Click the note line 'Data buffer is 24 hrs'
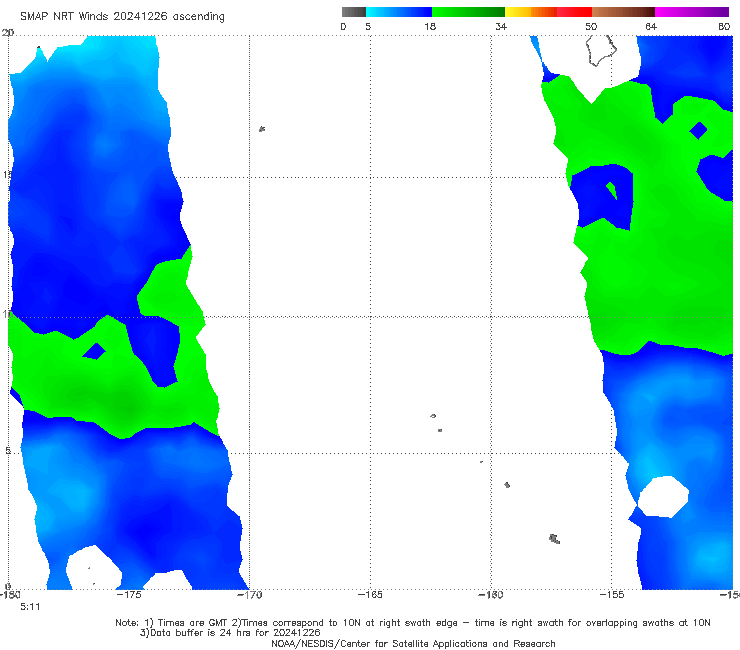 pos(230,633)
